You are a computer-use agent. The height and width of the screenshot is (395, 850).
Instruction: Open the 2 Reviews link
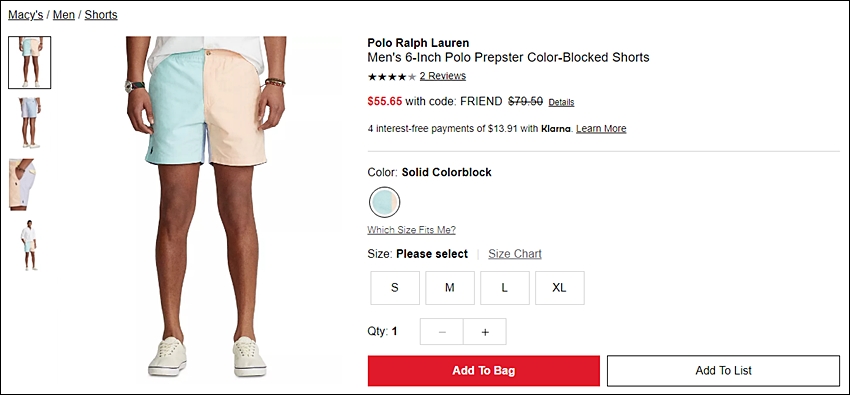tap(442, 76)
